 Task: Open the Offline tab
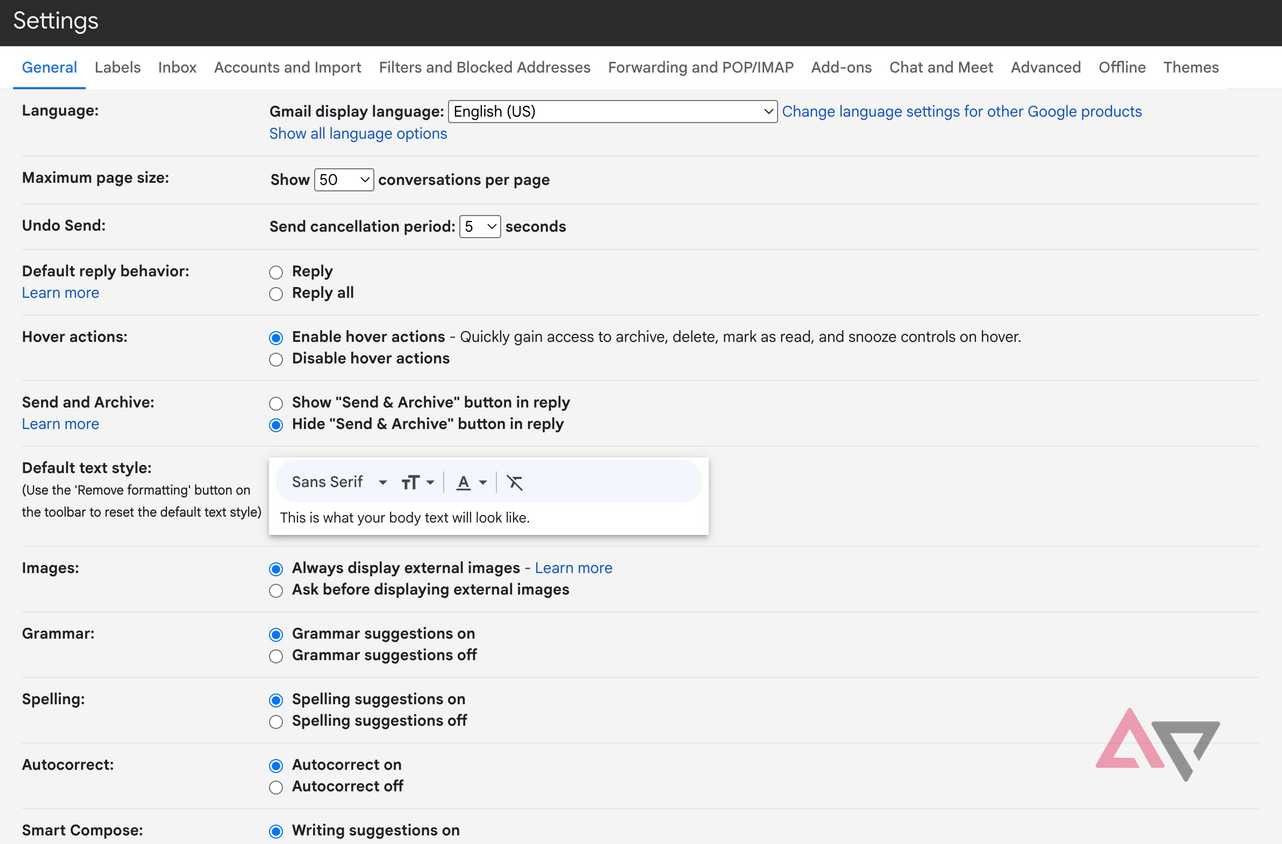tap(1122, 67)
